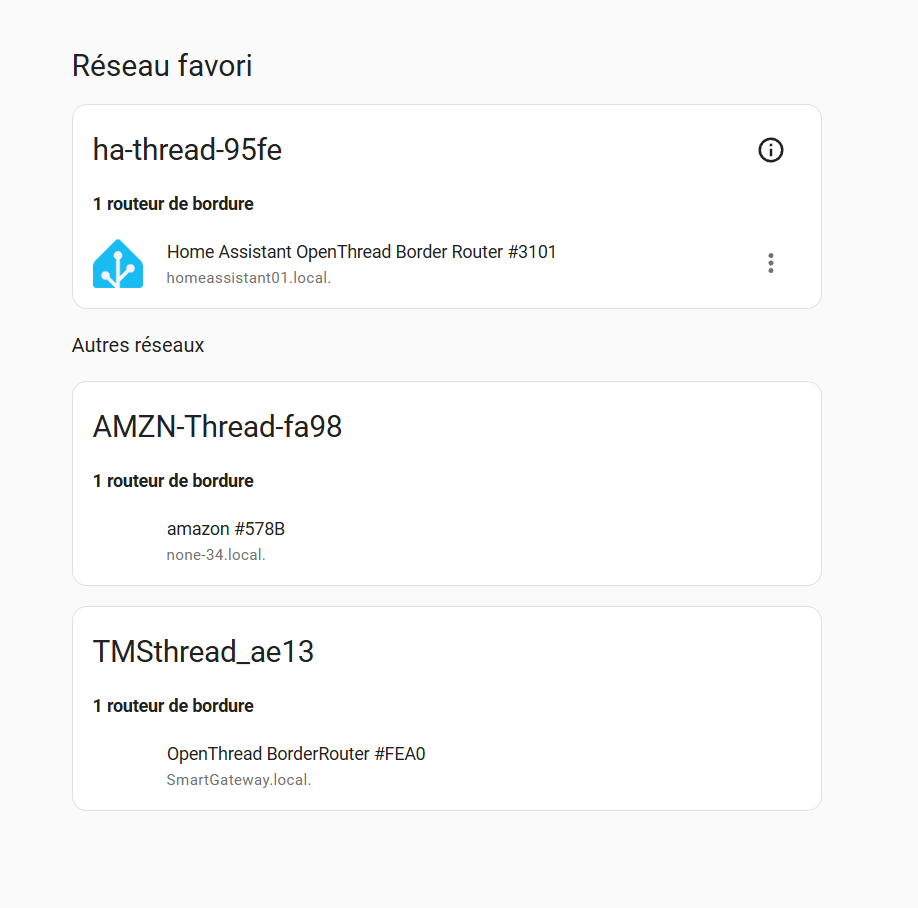Select the ha-thread-95fe network title
This screenshot has height=908, width=918.
tap(187, 150)
